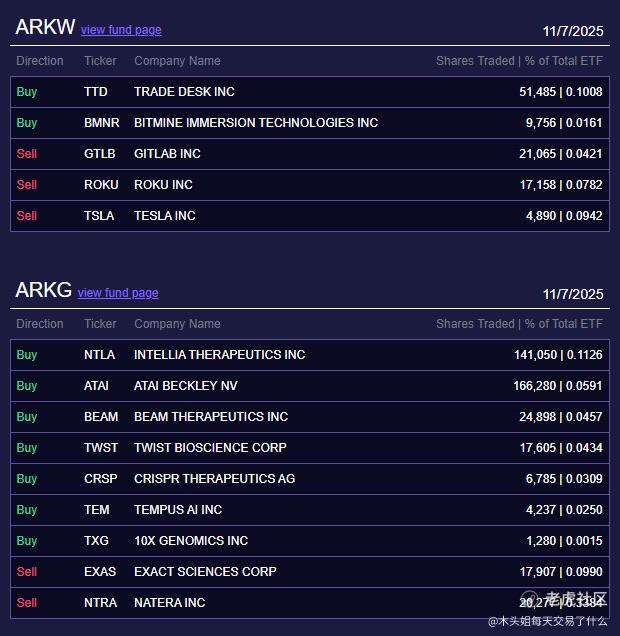Click the TXG 10X Genomics row
Image resolution: width=620 pixels, height=636 pixels.
310,541
